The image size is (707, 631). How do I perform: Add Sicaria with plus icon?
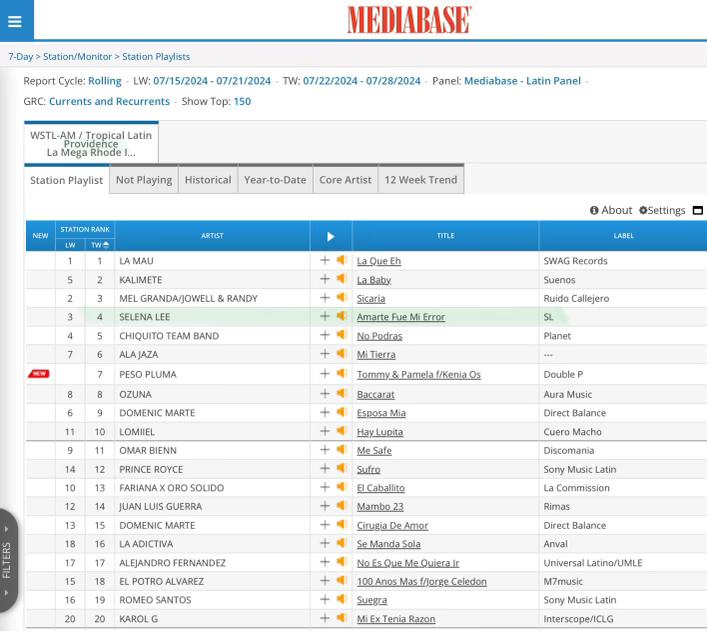pyautogui.click(x=325, y=298)
